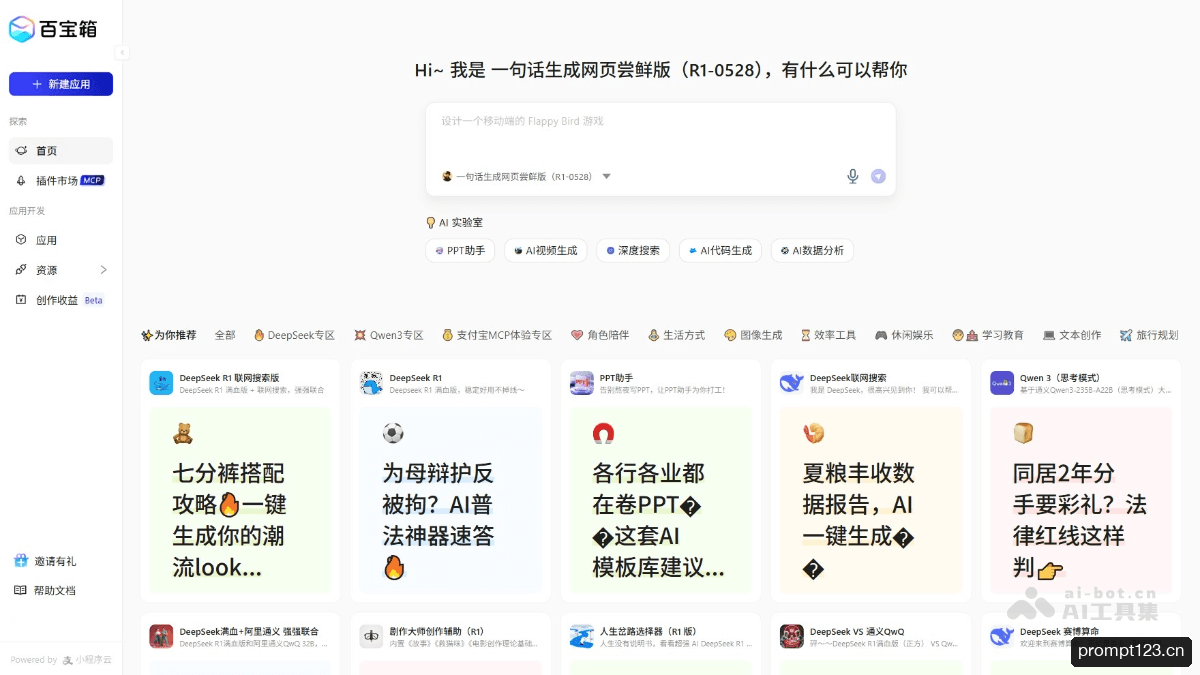1200x675 pixels.
Task: Select the 学习教育 tab
Action: (988, 335)
